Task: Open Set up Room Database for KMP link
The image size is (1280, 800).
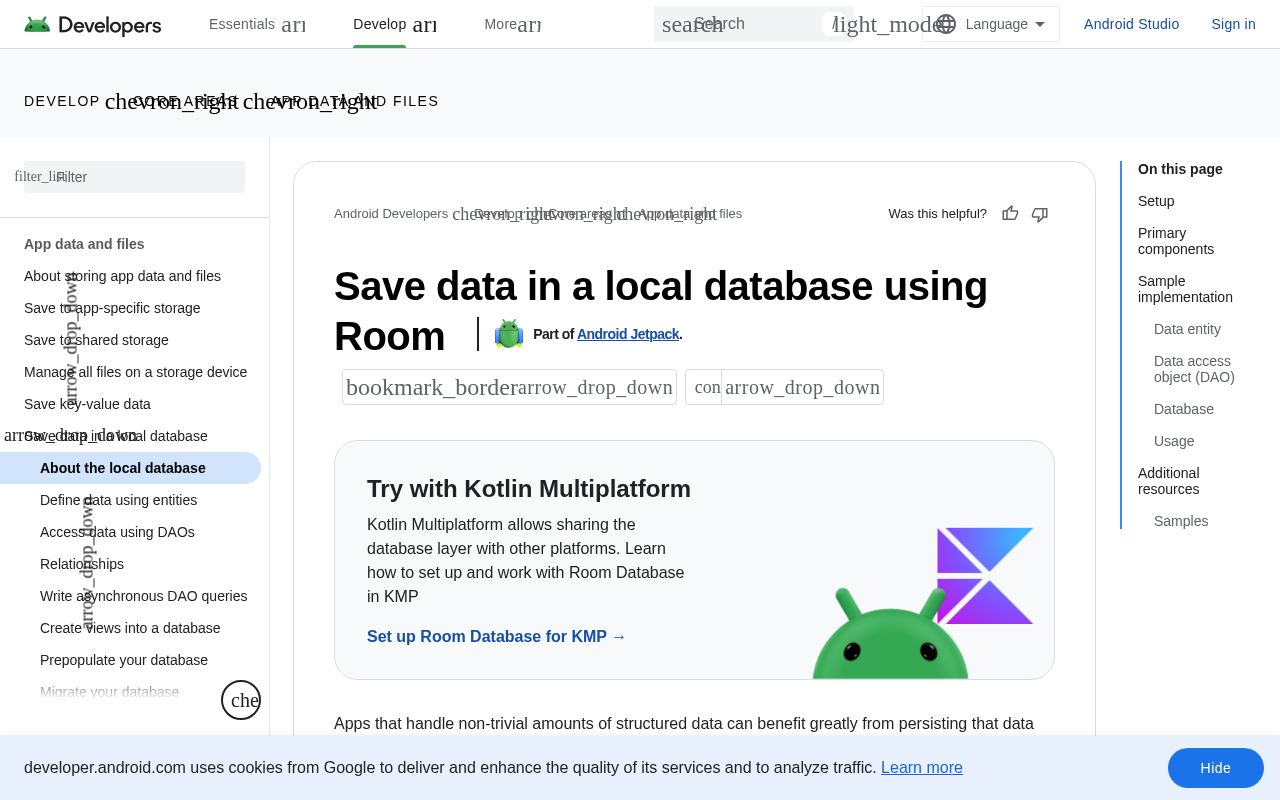Action: pyautogui.click(x=496, y=636)
